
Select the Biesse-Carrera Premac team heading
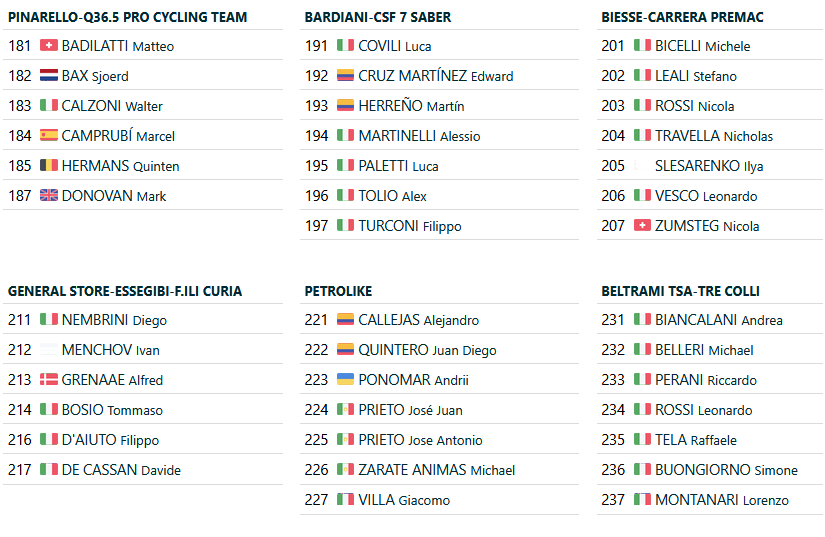682,17
